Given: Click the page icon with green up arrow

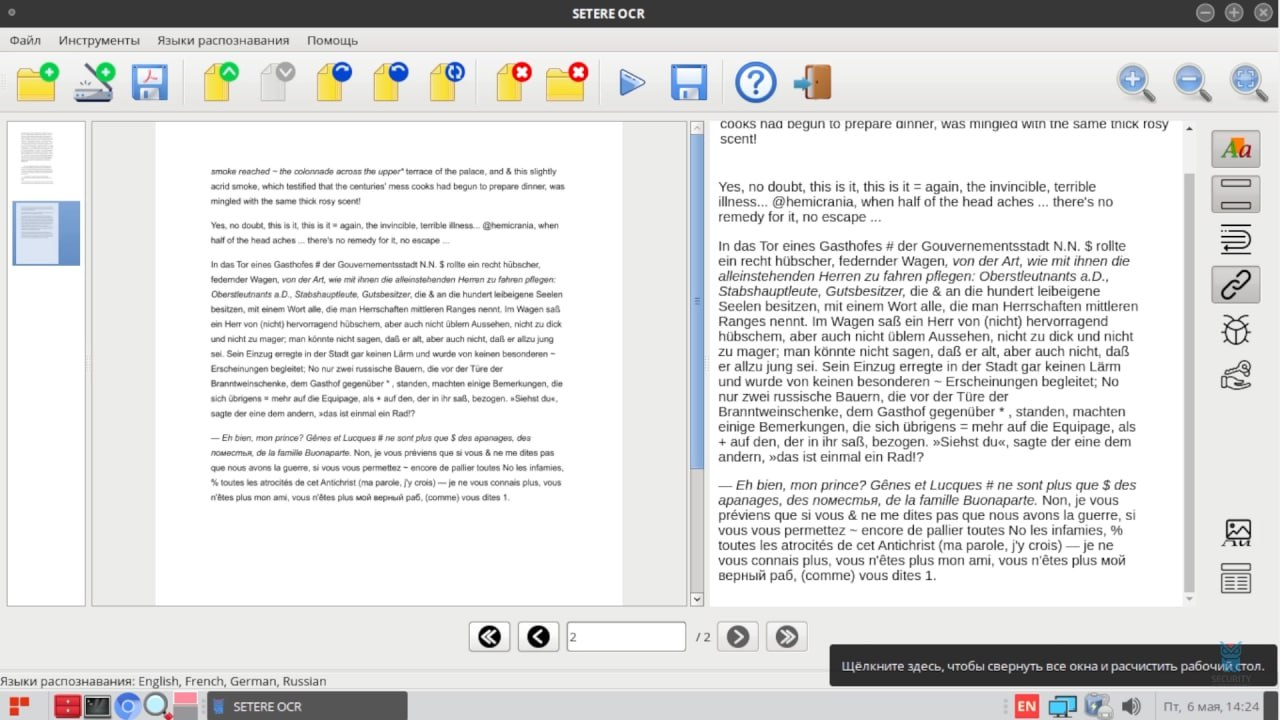Looking at the screenshot, I should [221, 82].
